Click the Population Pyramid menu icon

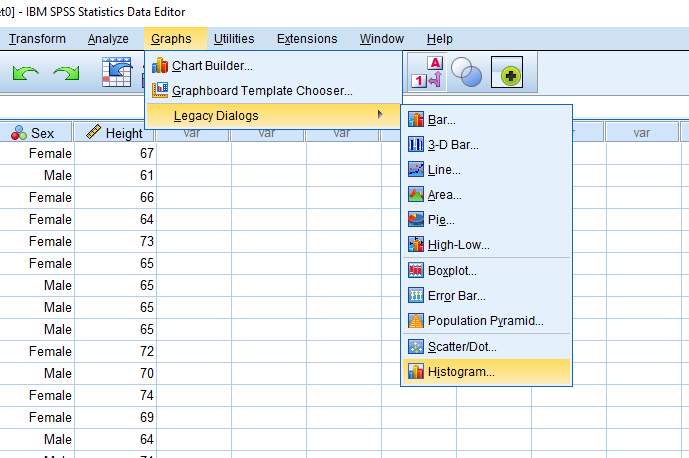(x=416, y=320)
